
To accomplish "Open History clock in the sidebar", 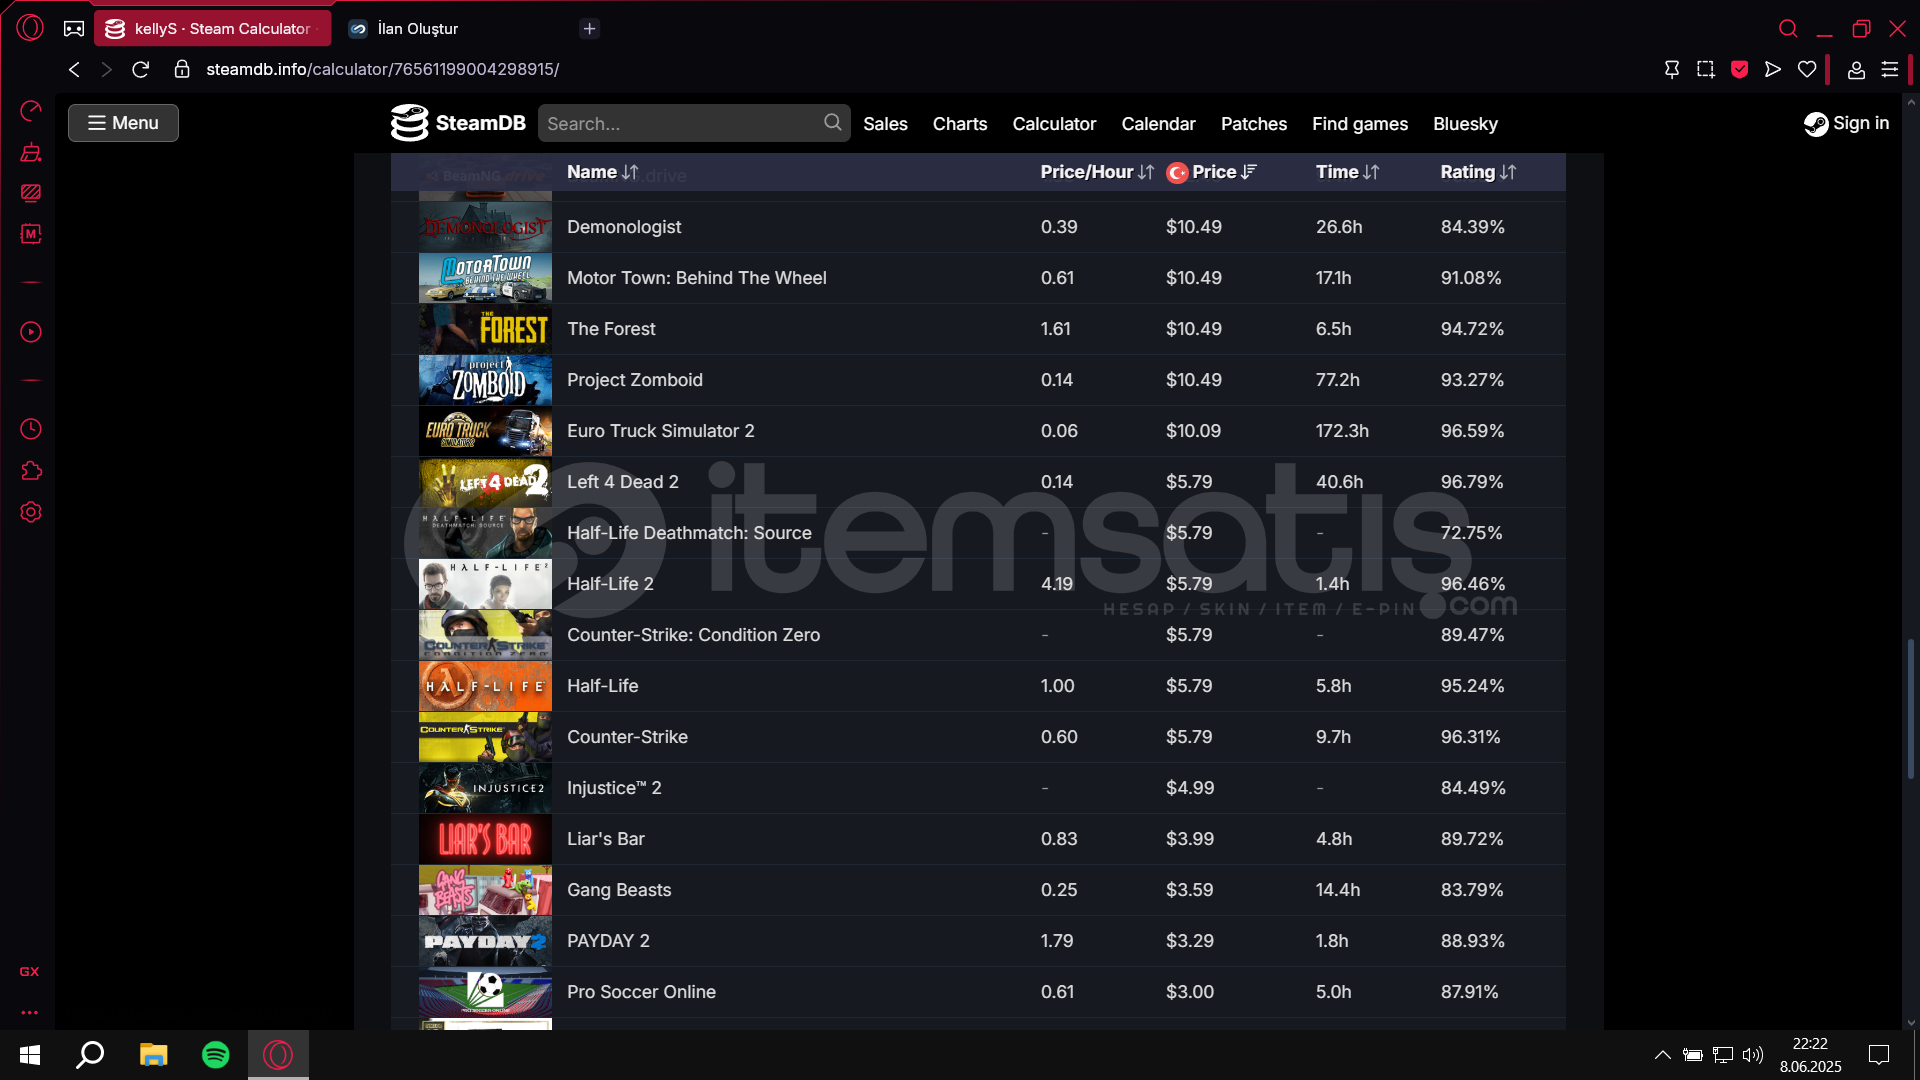I will 31,429.
